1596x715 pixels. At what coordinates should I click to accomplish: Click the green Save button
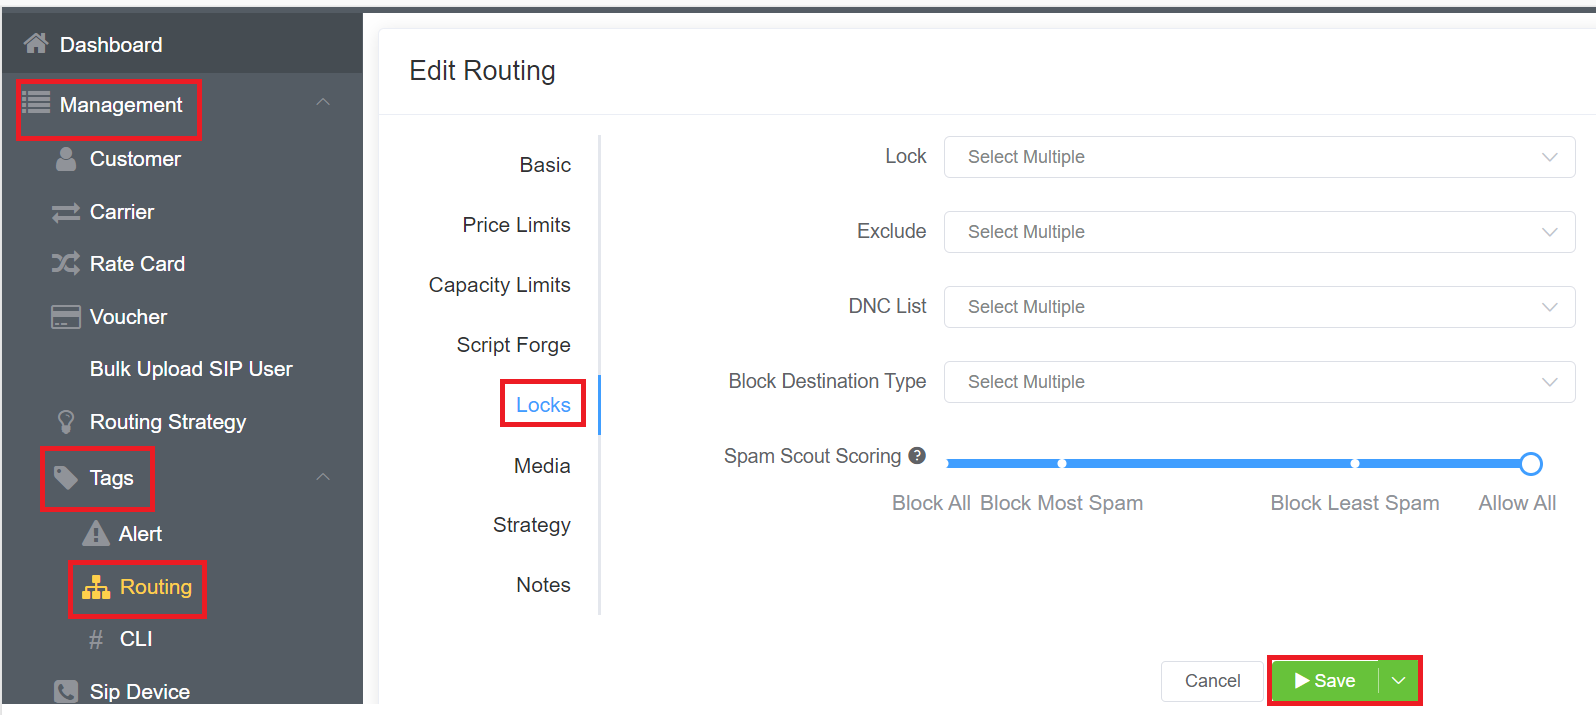click(1325, 681)
